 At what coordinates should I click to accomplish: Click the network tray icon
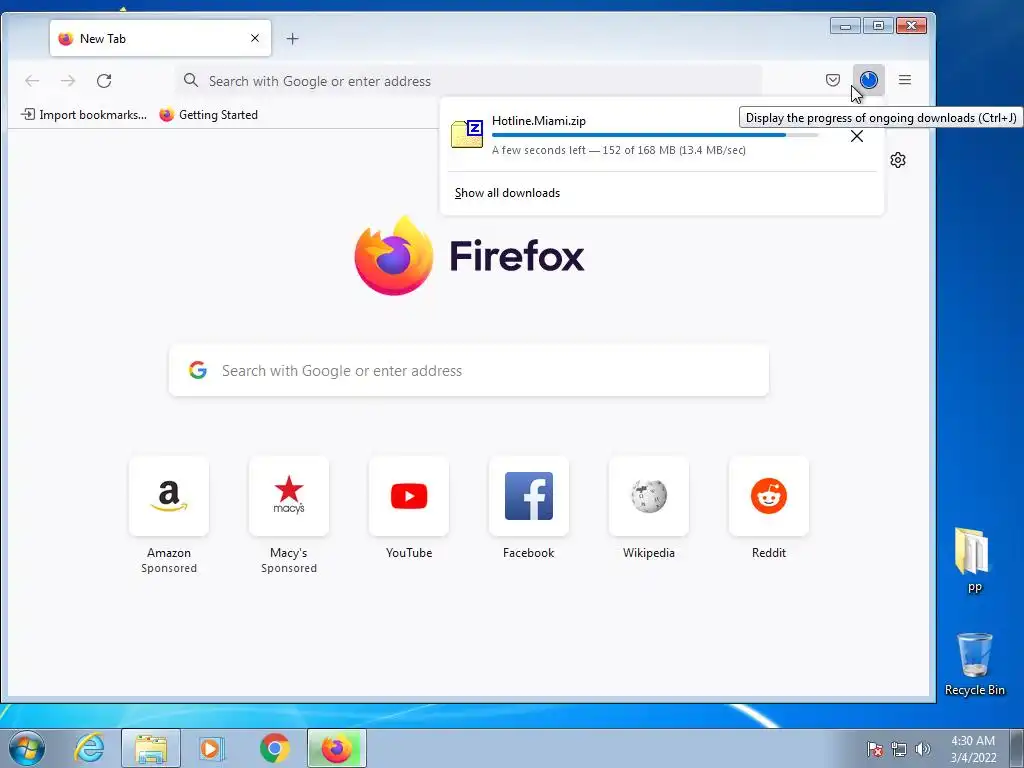point(899,749)
